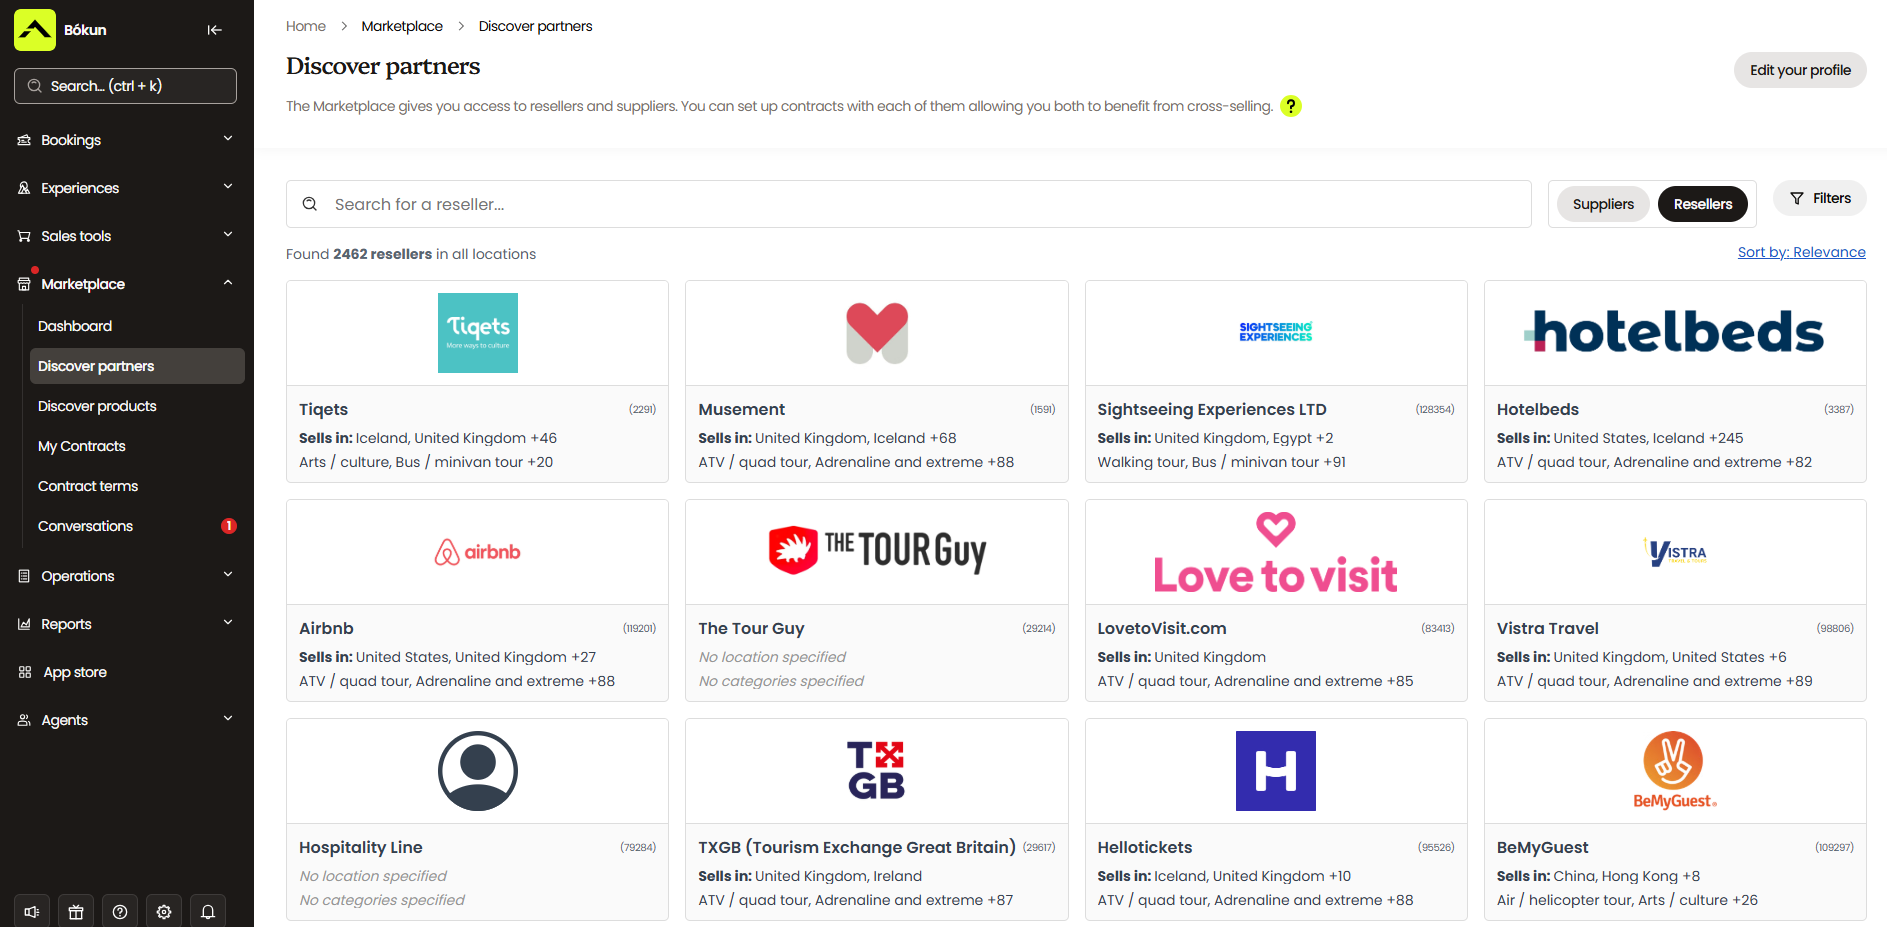
Task: Expand the Experiences section
Action: [126, 188]
